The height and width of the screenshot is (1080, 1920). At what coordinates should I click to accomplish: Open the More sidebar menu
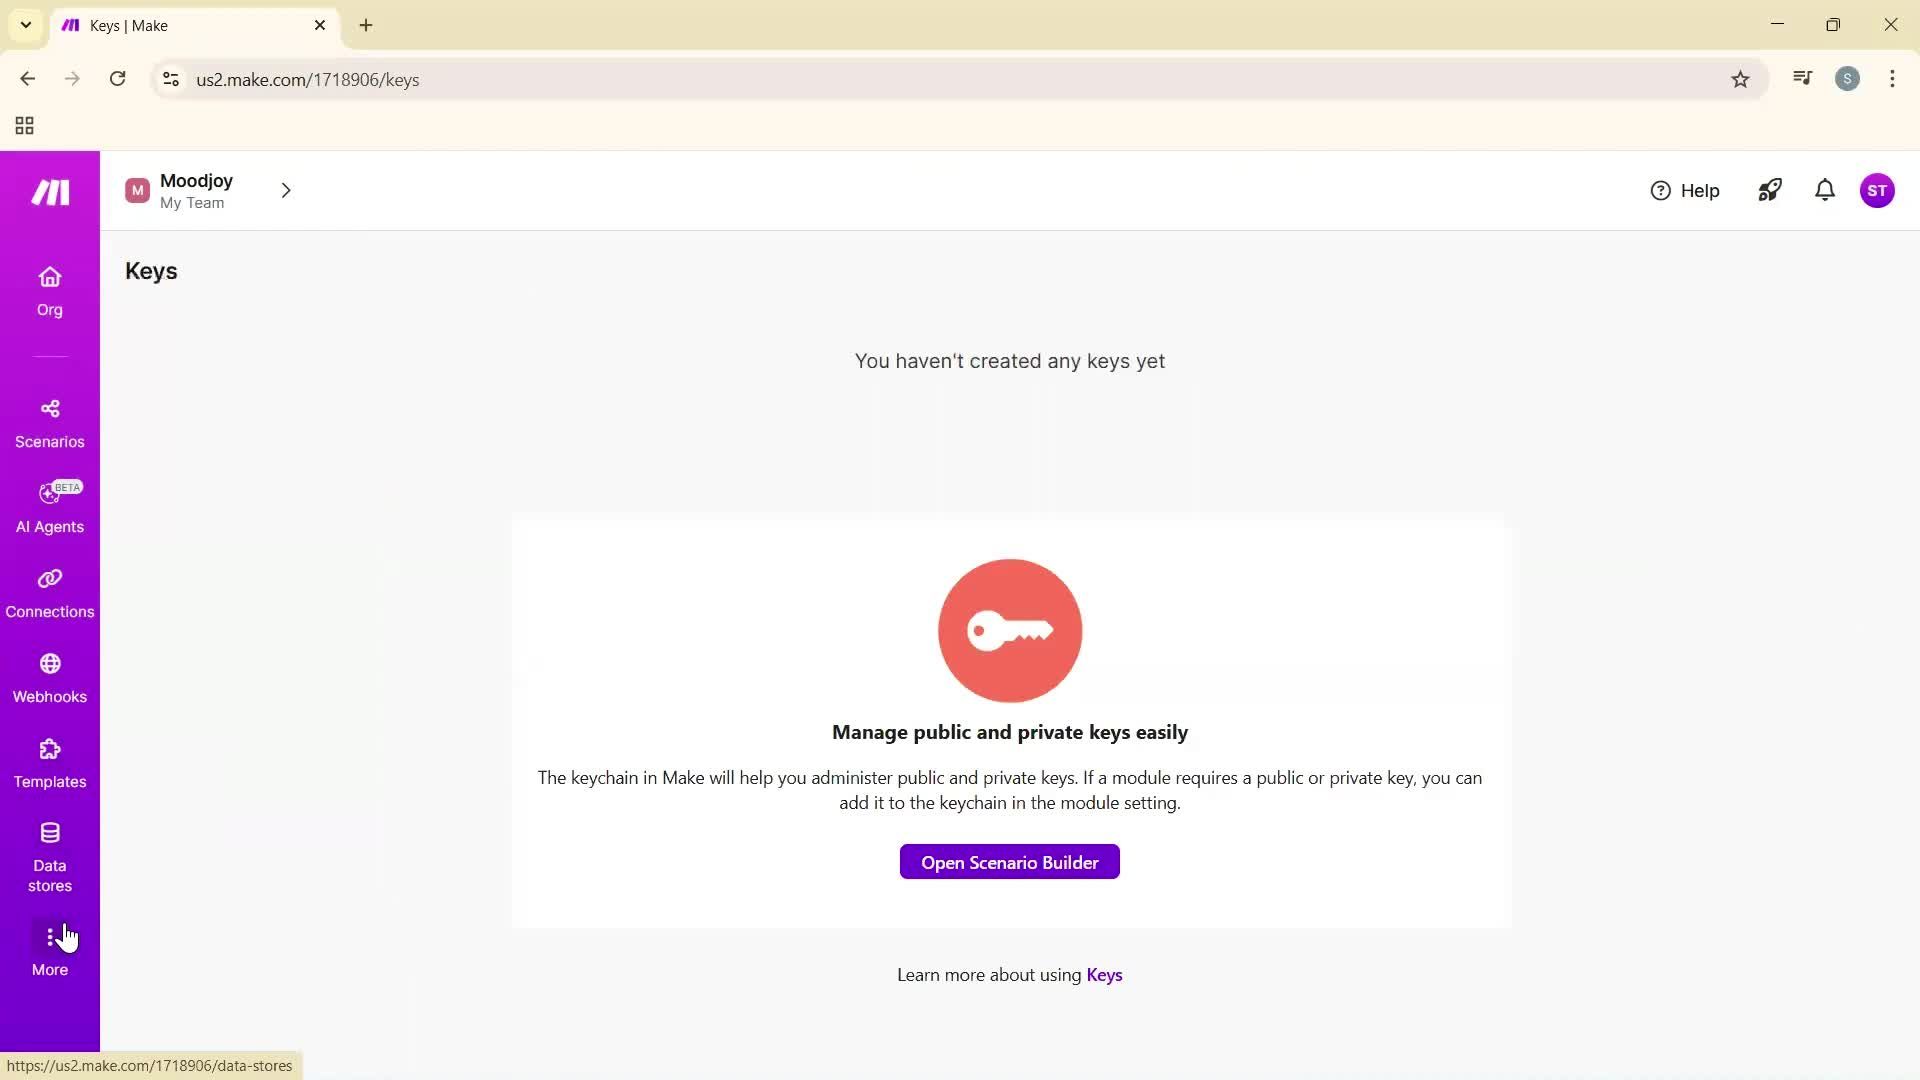[49, 948]
